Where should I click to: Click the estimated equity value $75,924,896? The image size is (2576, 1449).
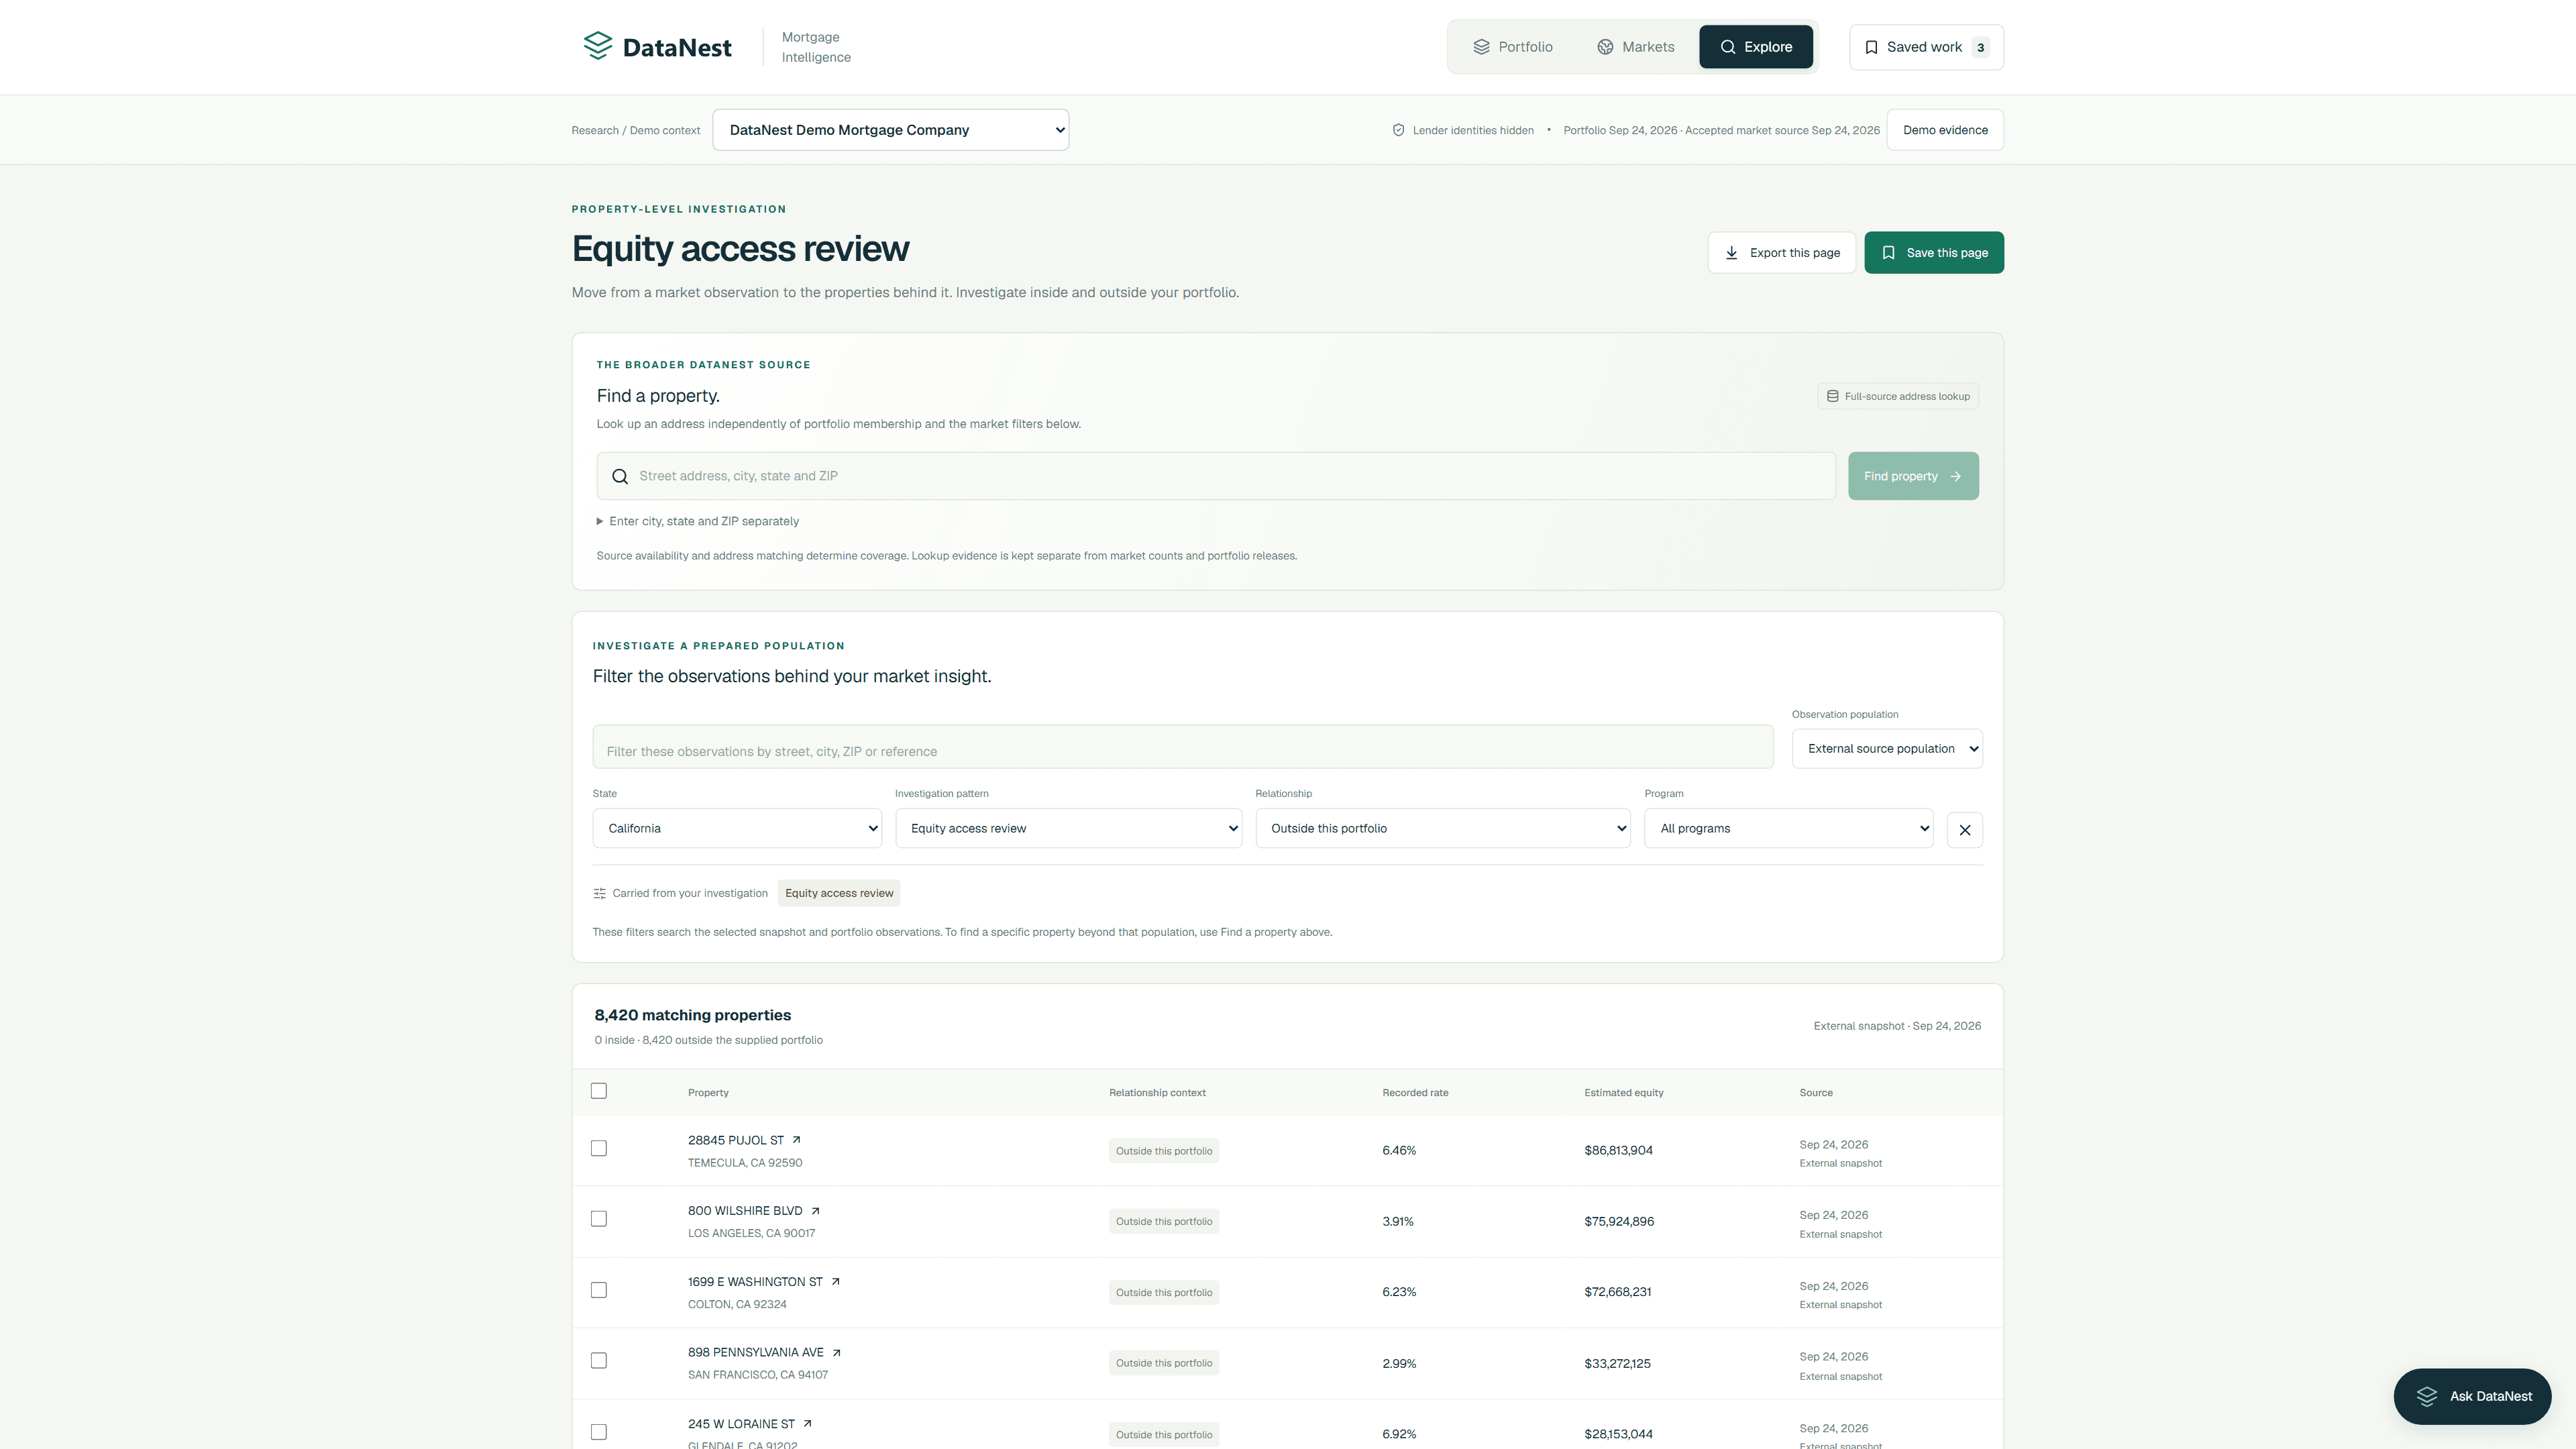coord(1618,1221)
